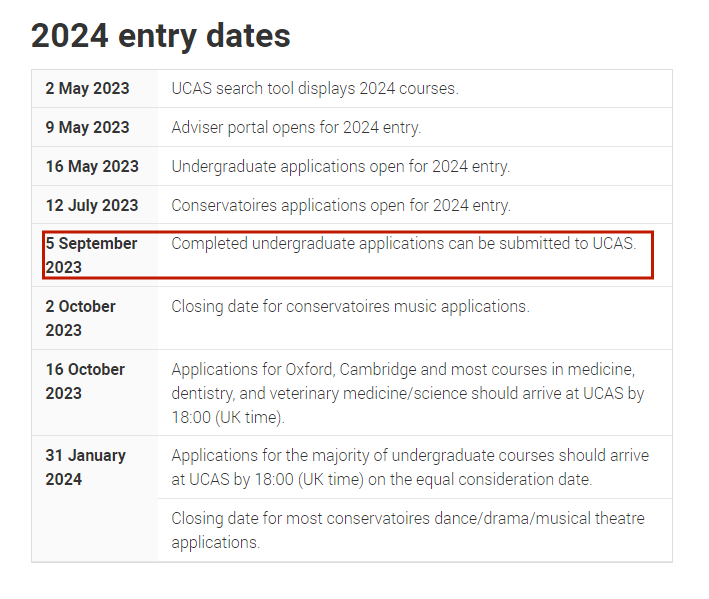Select the '12 July 2023' date cell

[95, 205]
